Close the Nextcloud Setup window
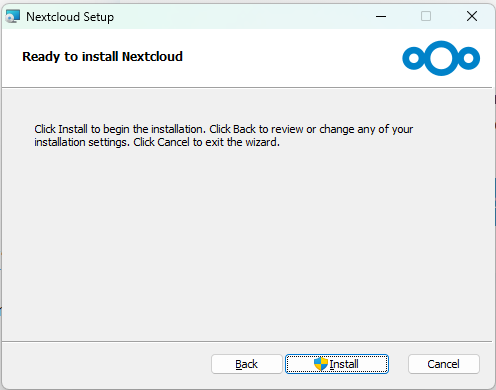This screenshot has height=390, width=496. coord(472,16)
